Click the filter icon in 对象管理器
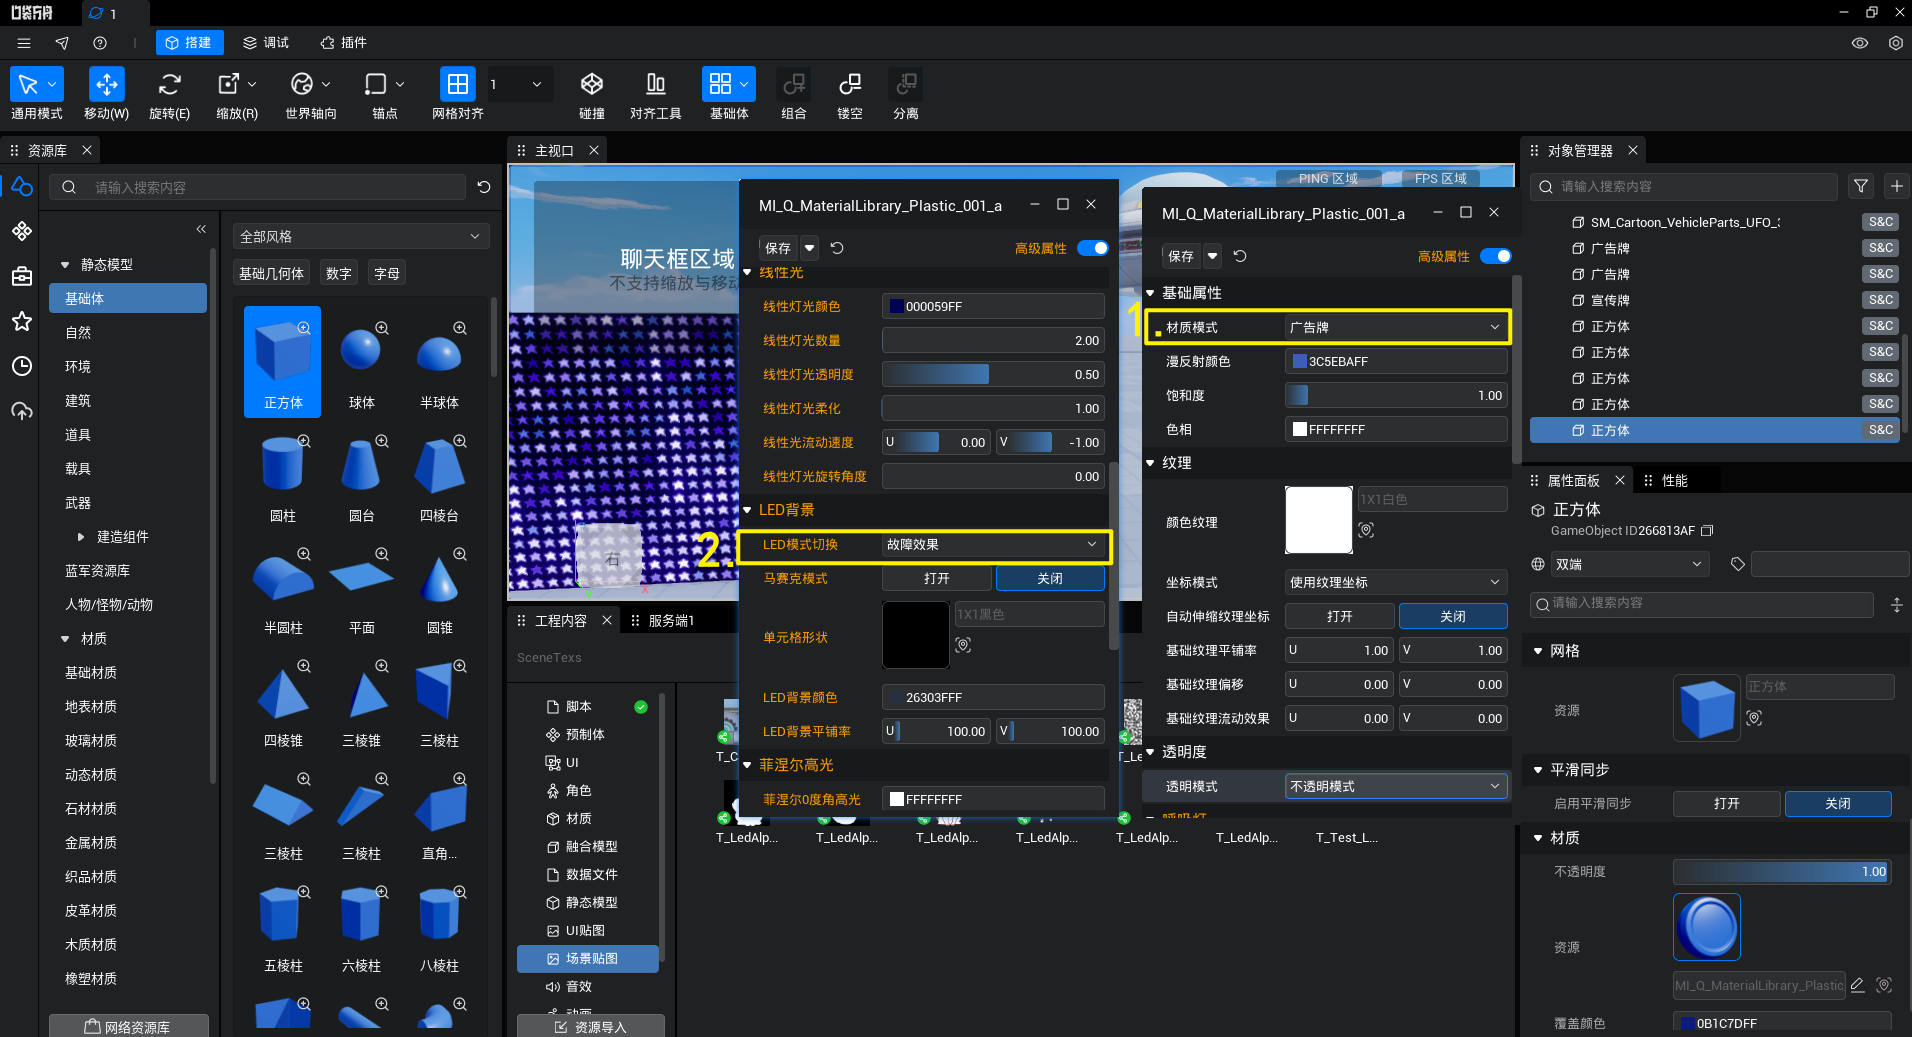 coord(1861,186)
